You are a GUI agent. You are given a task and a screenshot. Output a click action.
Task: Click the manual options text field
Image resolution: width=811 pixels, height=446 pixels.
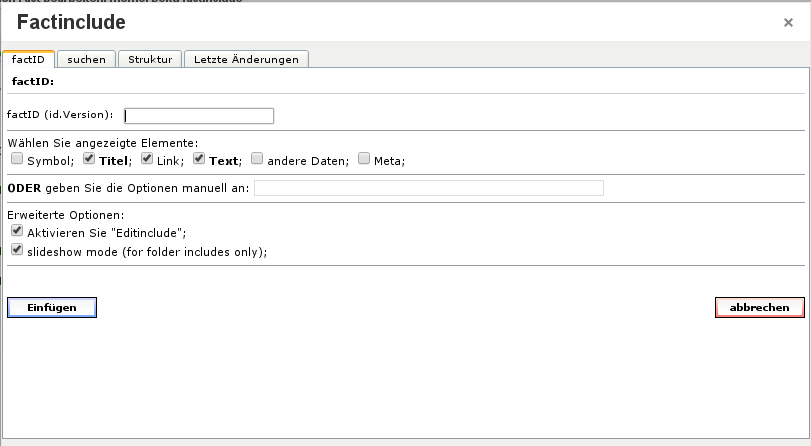click(429, 188)
